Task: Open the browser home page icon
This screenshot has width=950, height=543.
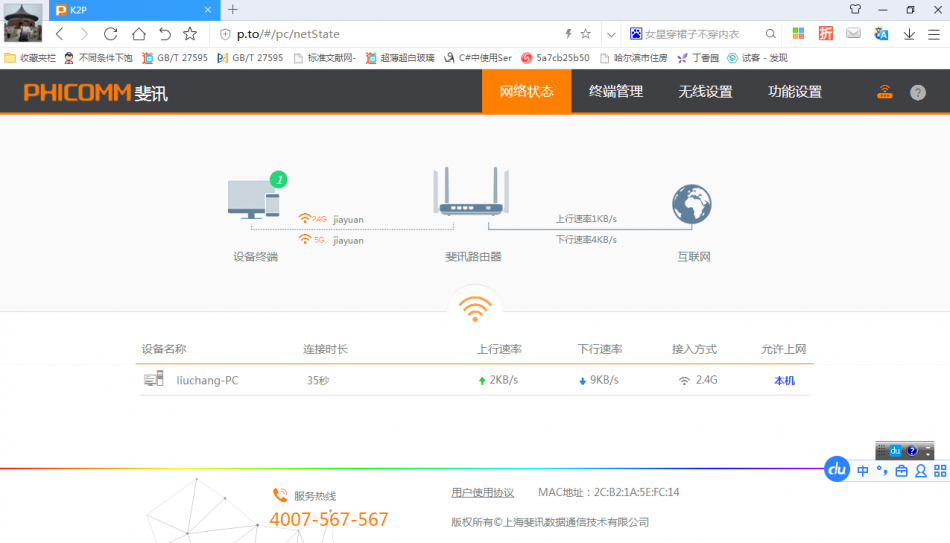Action: [x=139, y=34]
